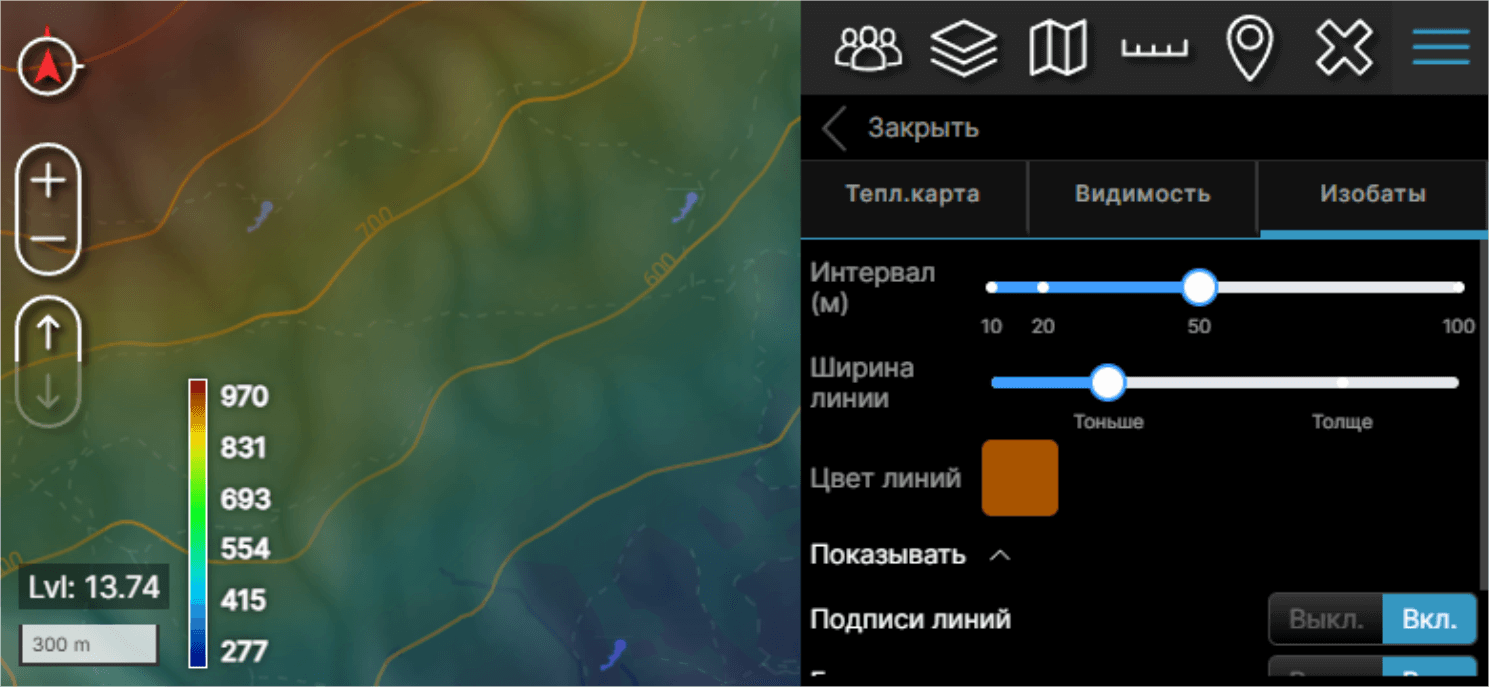Turn on Подписи линий with Вкл.
Screen dimensions: 1489x687
click(x=1429, y=619)
